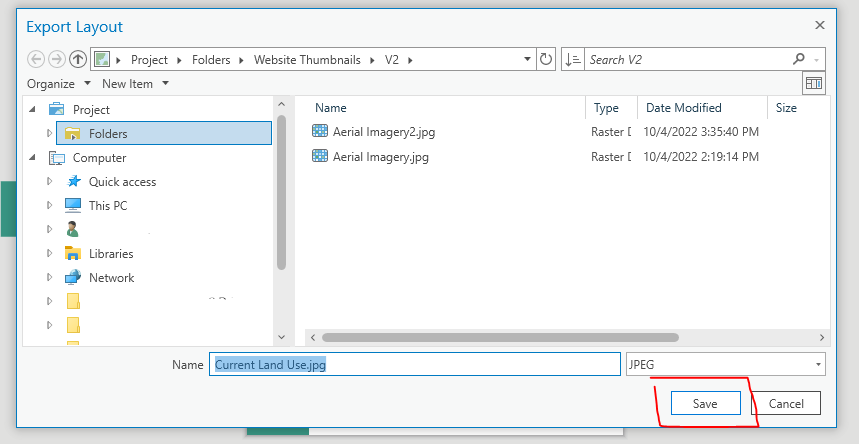Click the Aerial Imagery.jpg raster icon
This screenshot has height=444, width=859.
(319, 156)
